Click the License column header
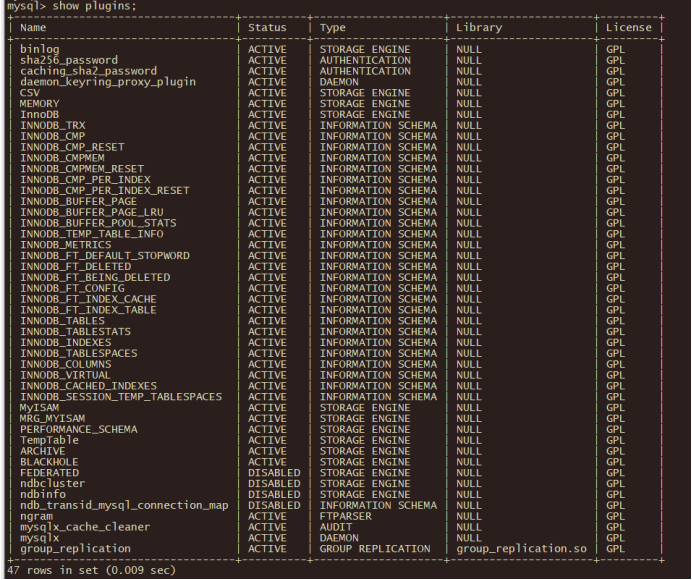Image resolution: width=692 pixels, height=580 pixels. (628, 28)
